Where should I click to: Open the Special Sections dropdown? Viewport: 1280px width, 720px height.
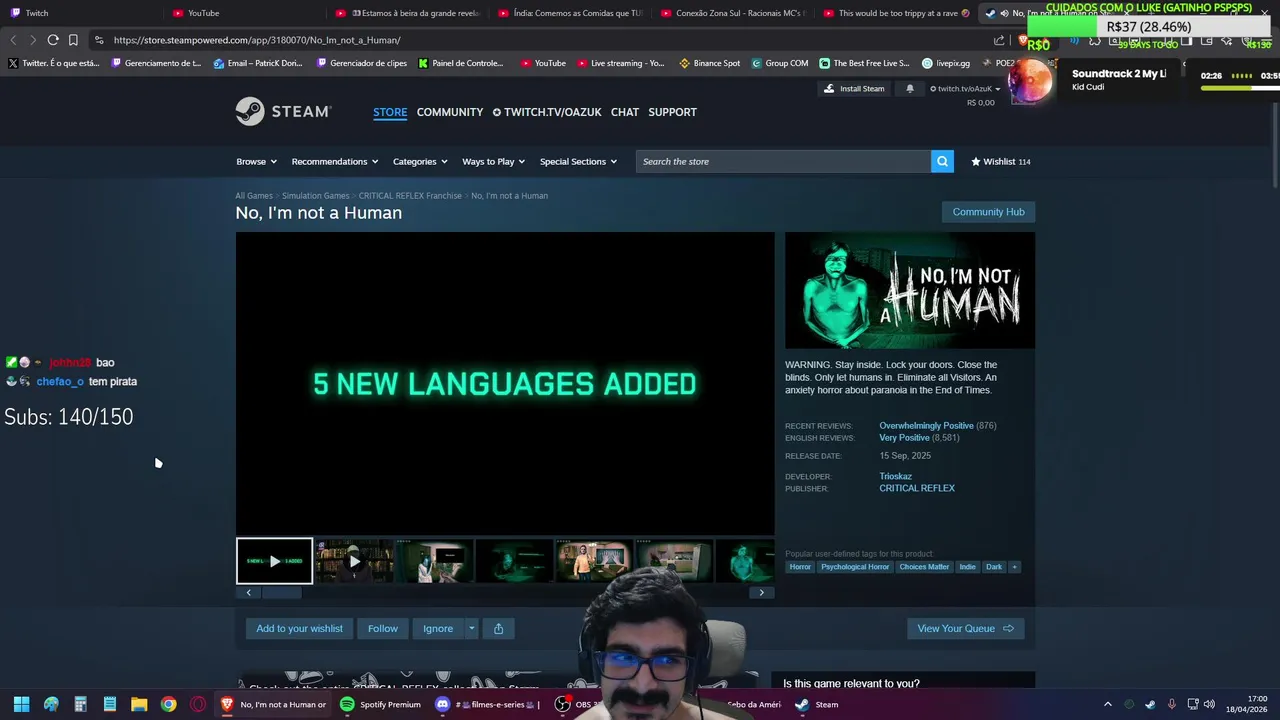[x=578, y=161]
